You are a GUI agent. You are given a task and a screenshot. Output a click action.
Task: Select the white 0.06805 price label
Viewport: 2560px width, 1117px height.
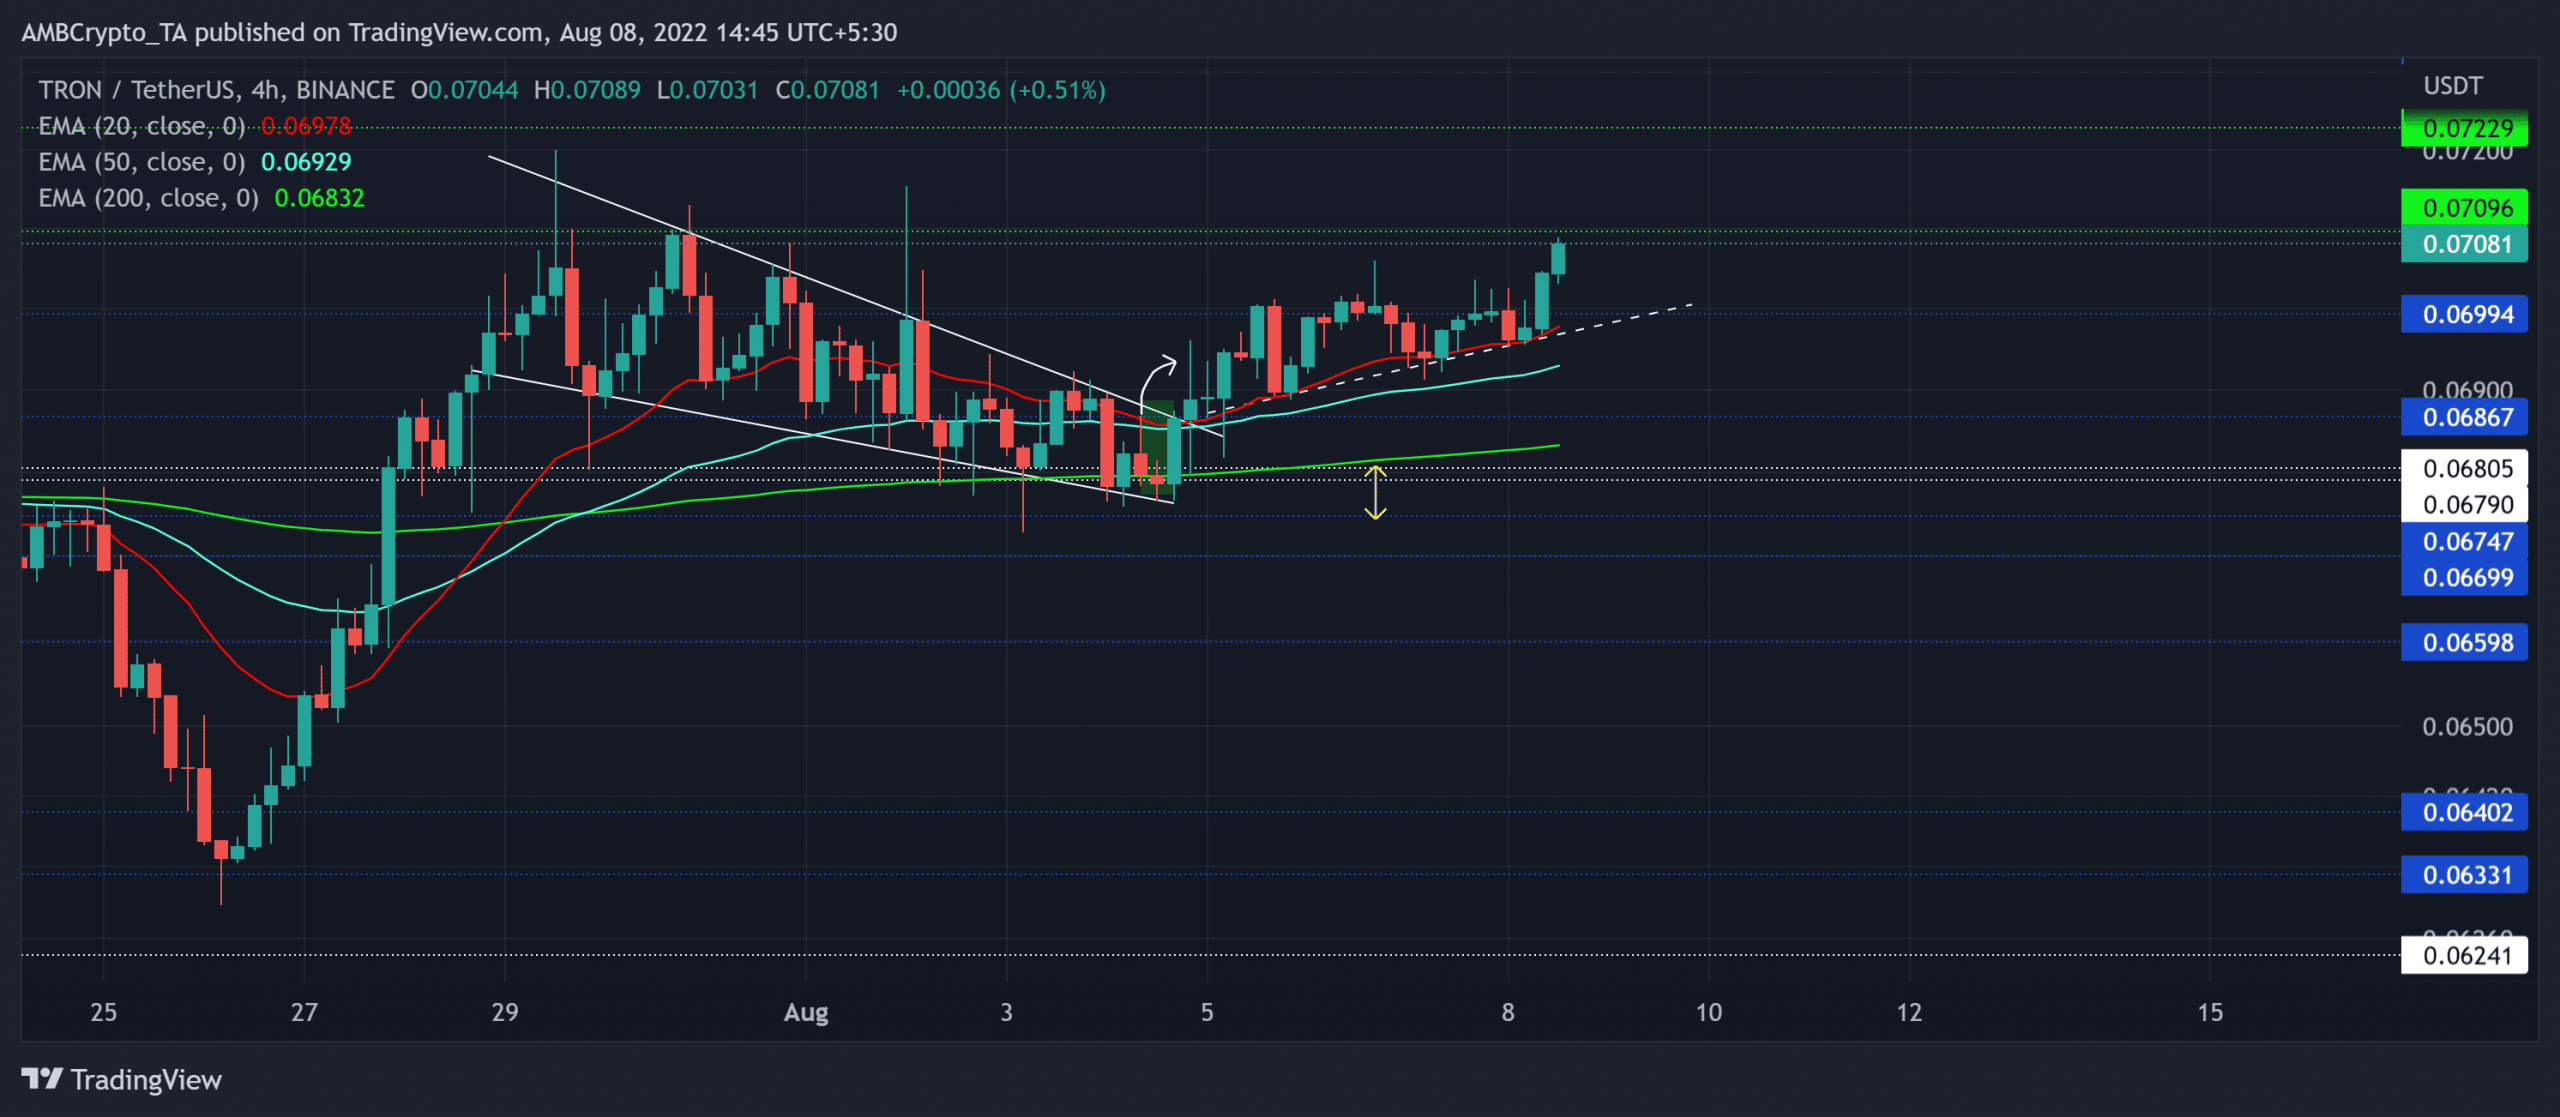pyautogui.click(x=2464, y=468)
